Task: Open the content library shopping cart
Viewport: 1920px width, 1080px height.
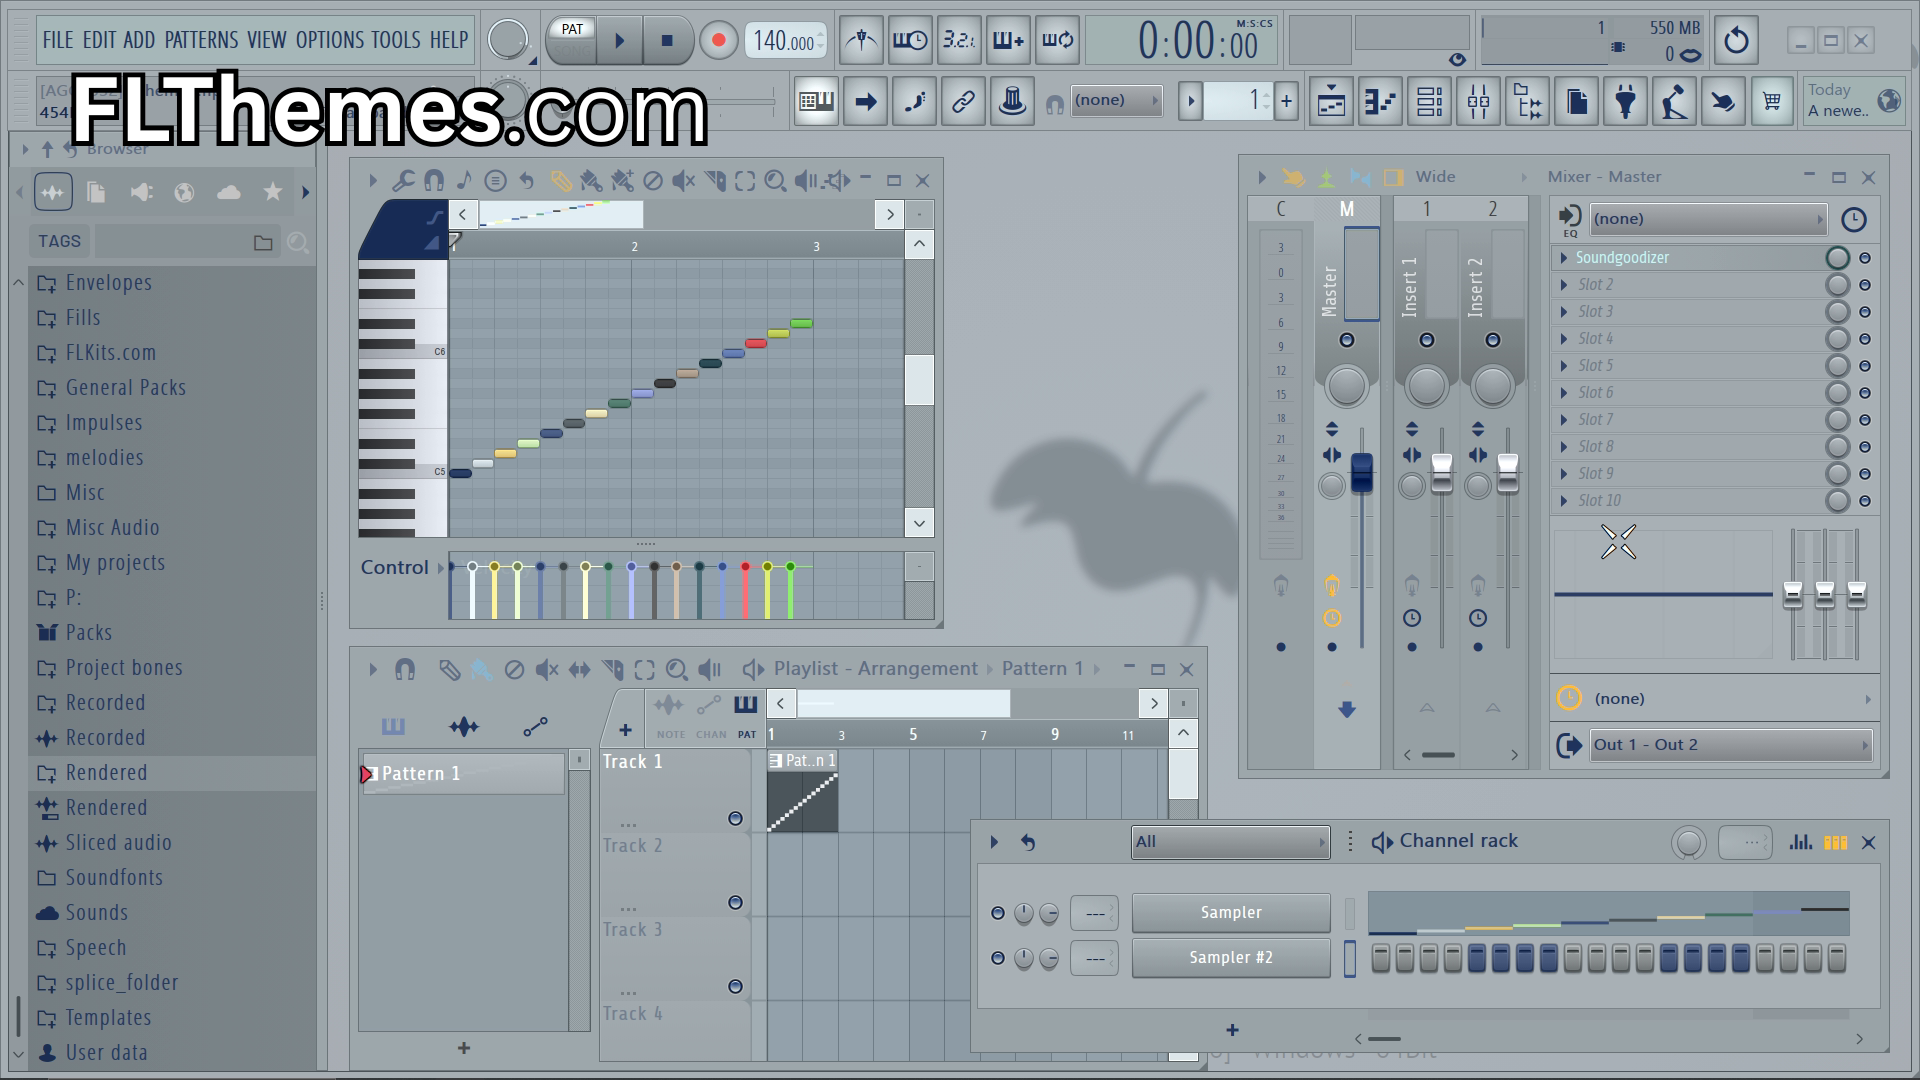Action: [1772, 101]
